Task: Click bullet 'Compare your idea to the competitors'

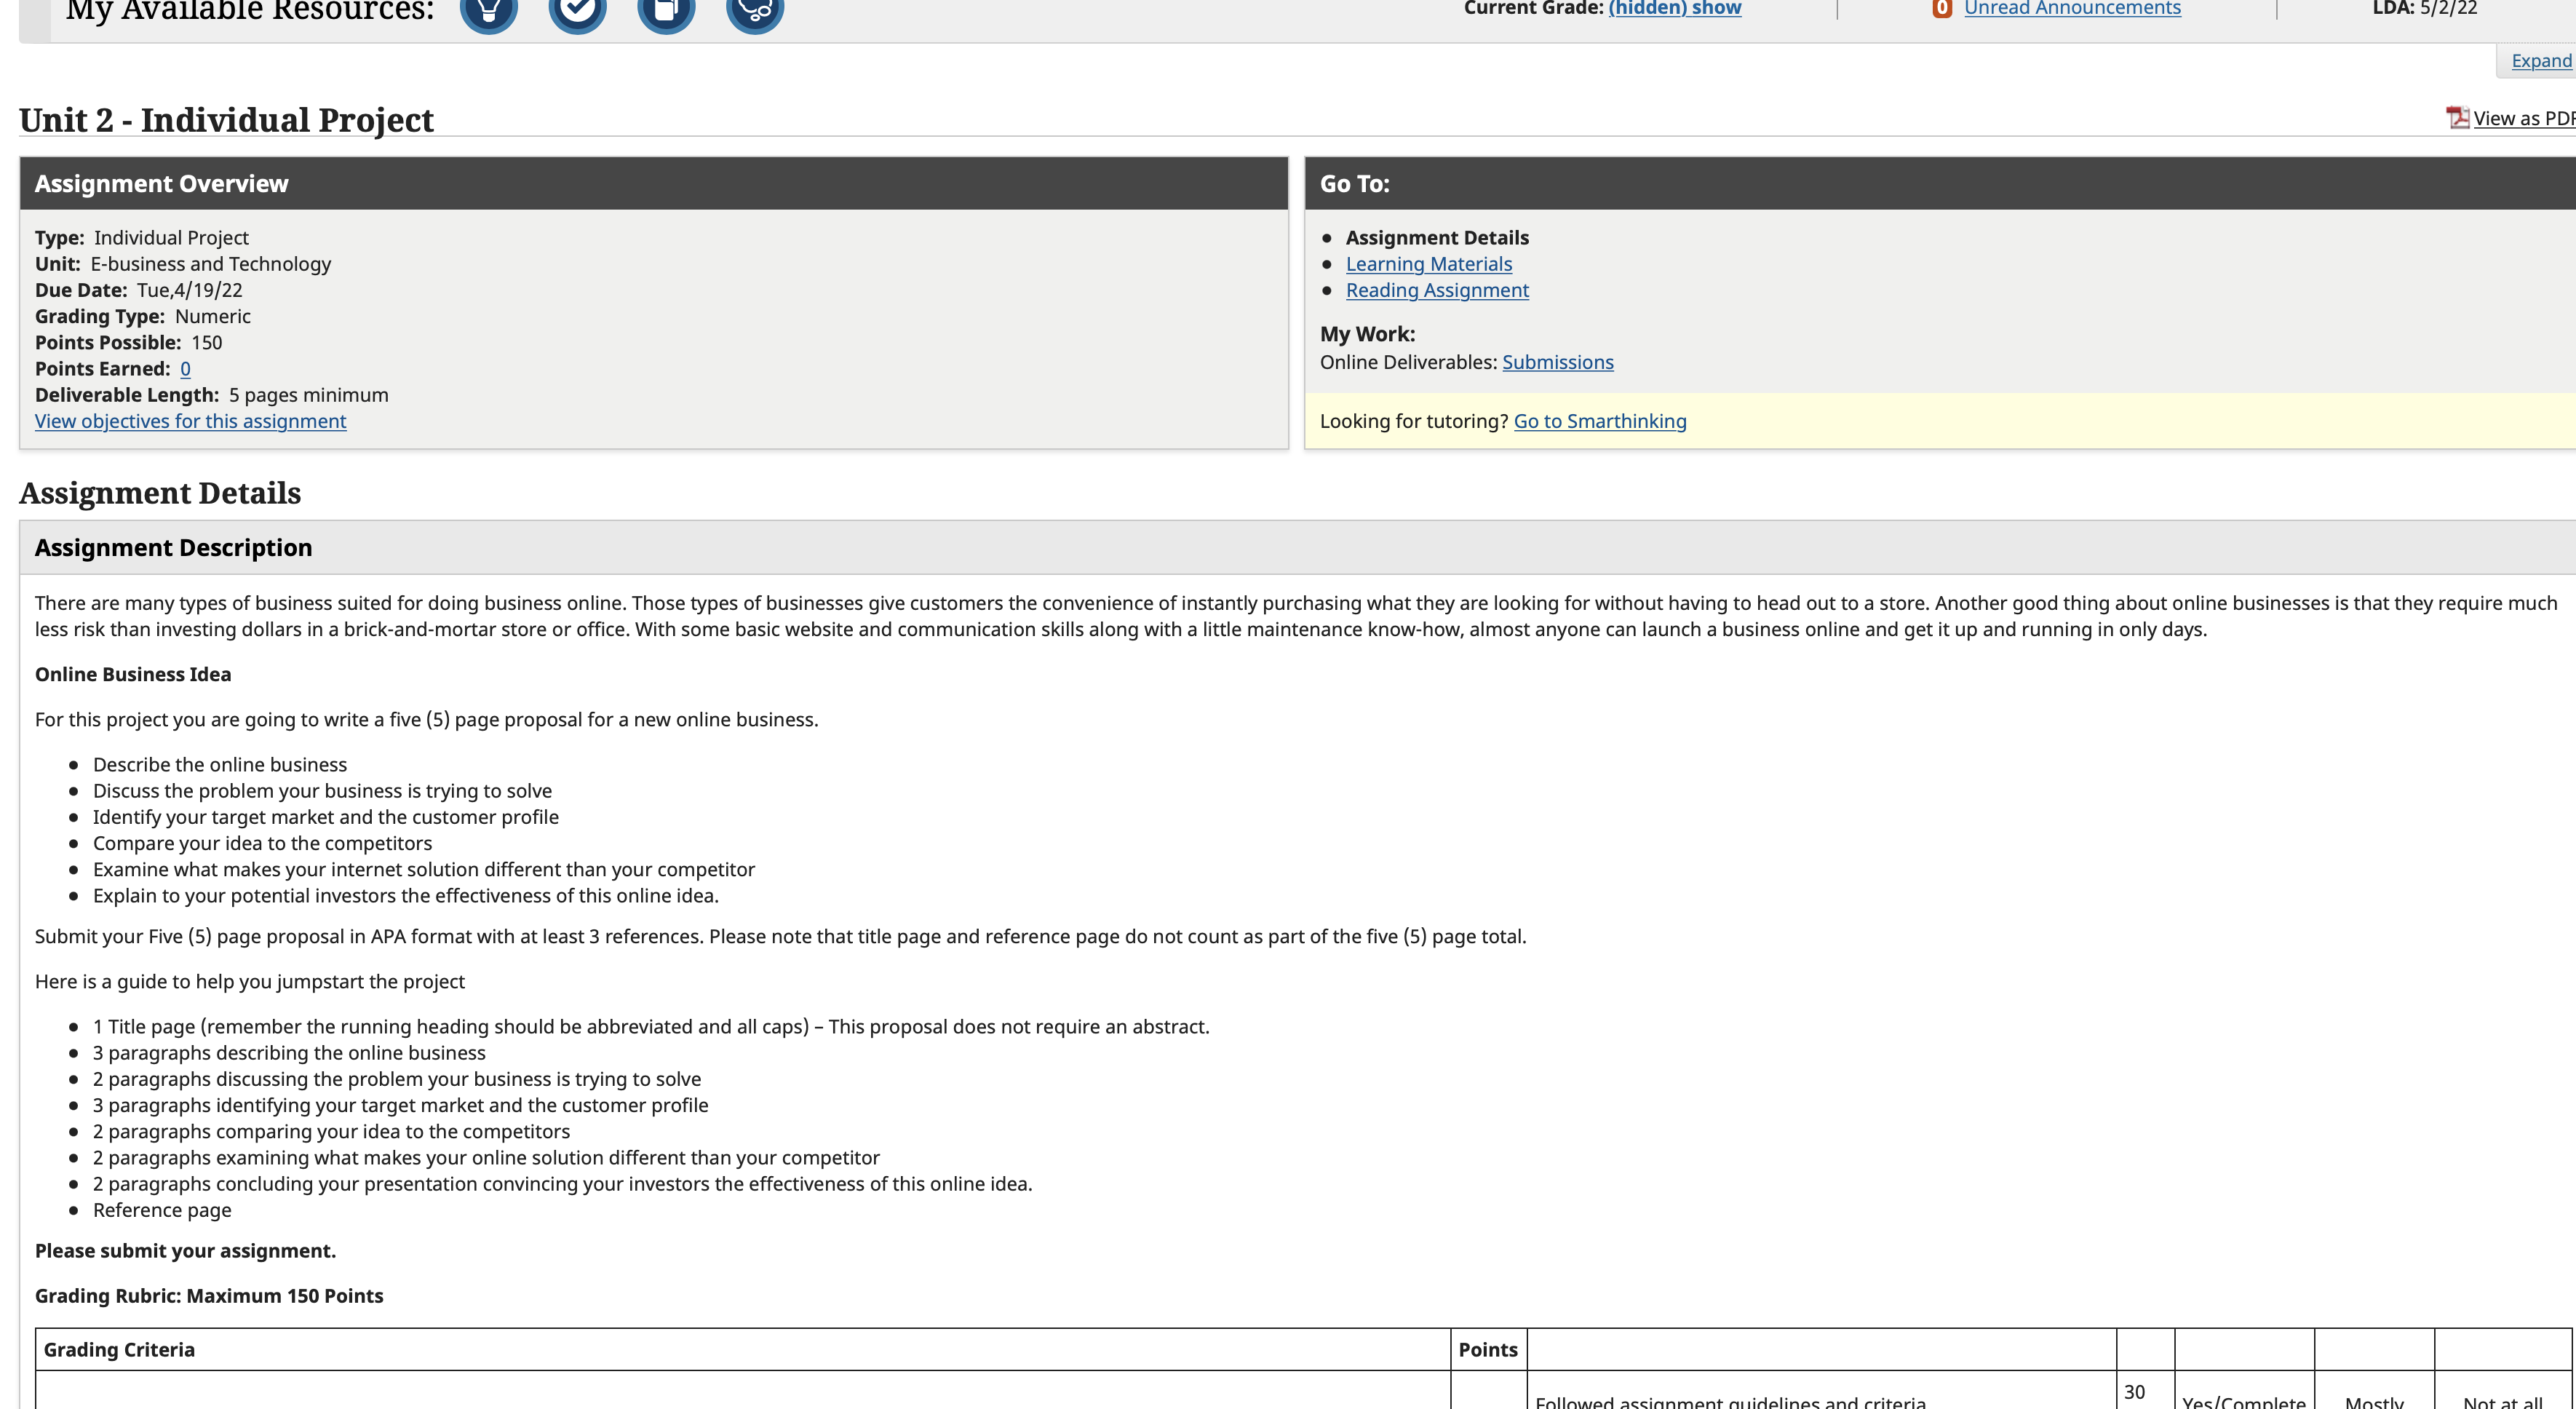Action: pos(263,843)
